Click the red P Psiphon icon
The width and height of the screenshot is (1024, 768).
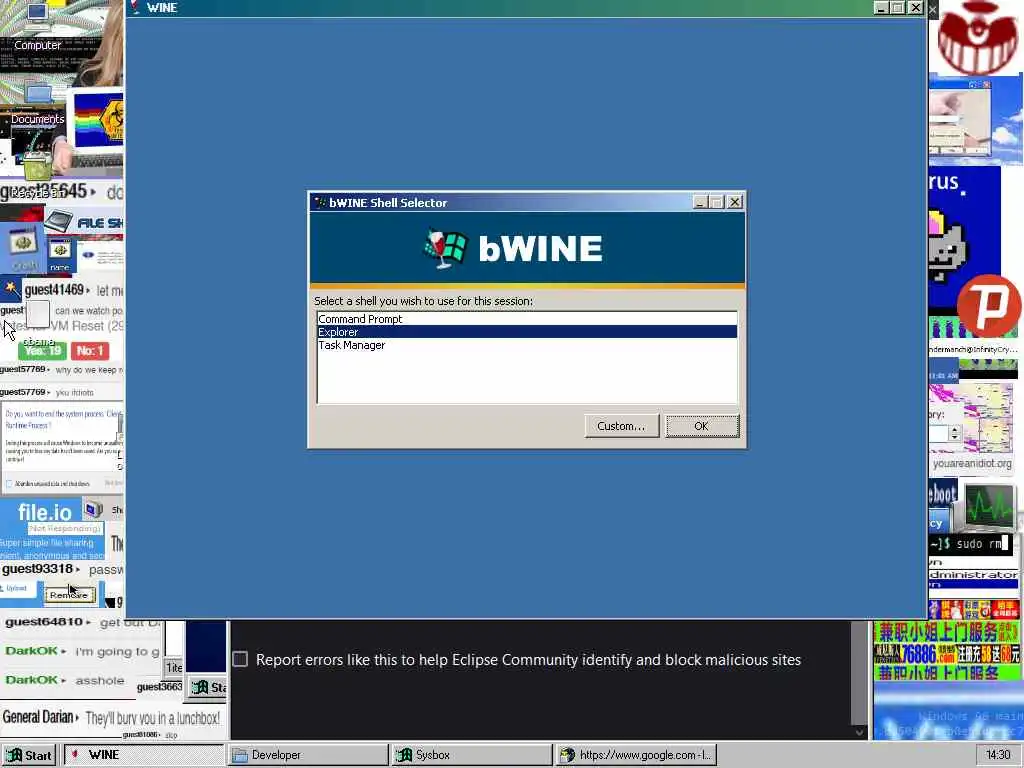pyautogui.click(x=990, y=306)
